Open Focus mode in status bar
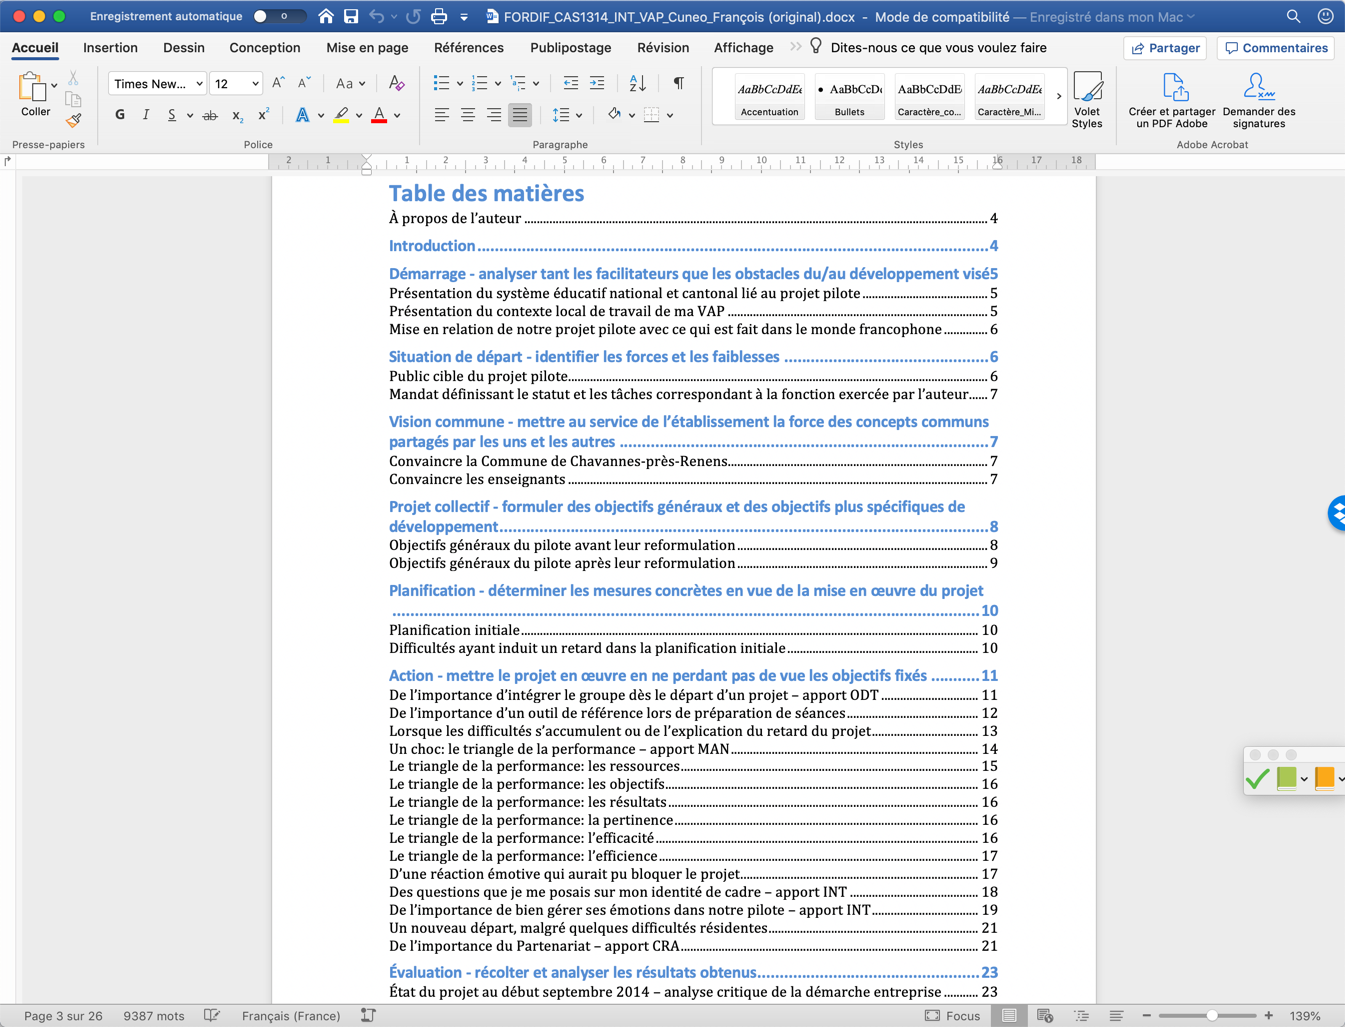 pyautogui.click(x=952, y=1015)
